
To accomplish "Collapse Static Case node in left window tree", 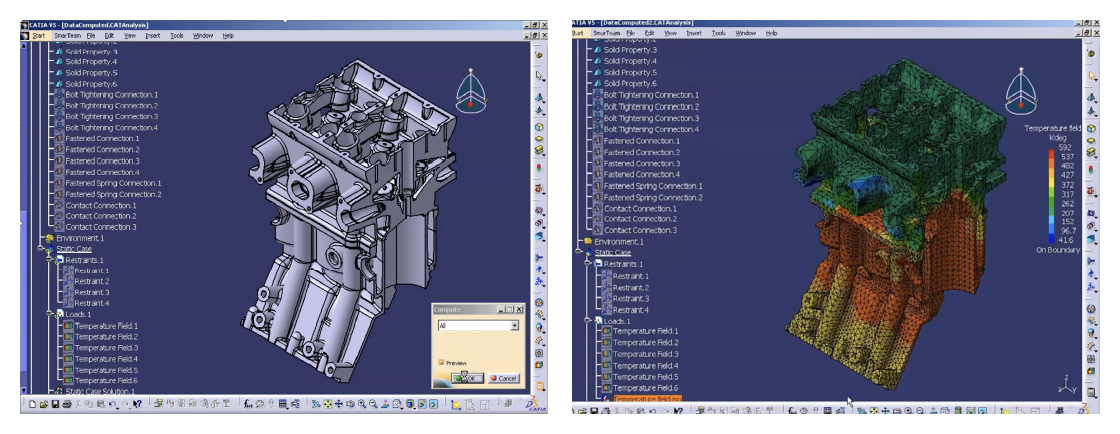I will tap(41, 249).
